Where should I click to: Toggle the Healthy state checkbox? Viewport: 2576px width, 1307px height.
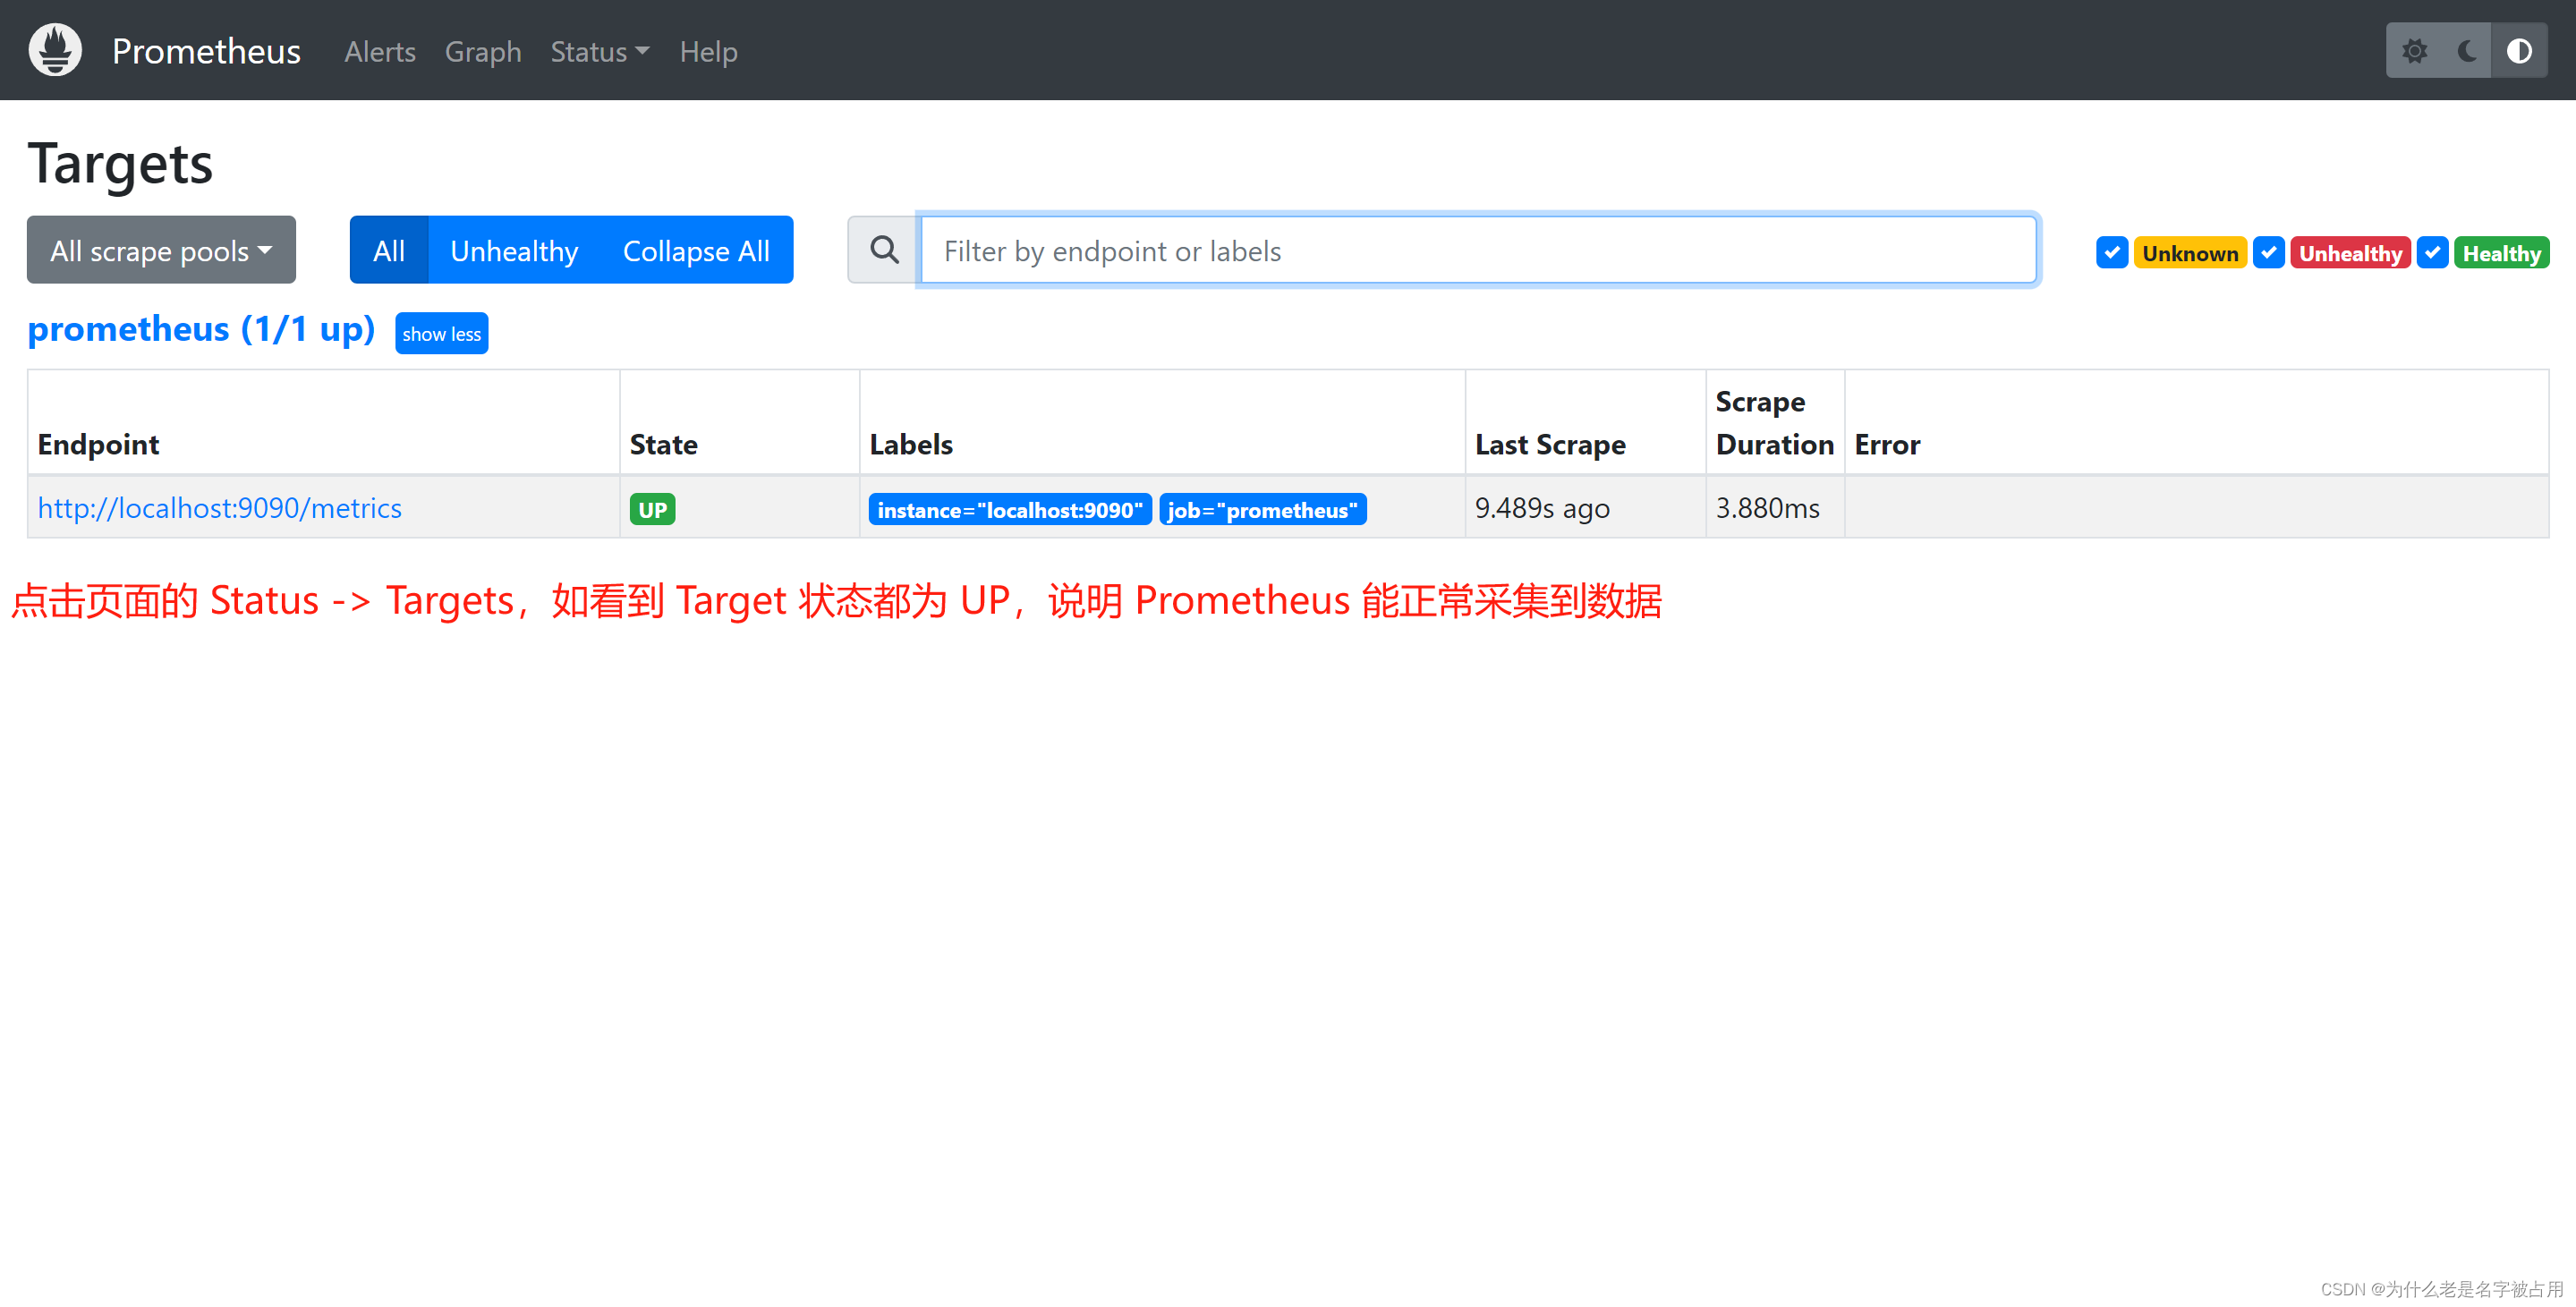(2433, 253)
